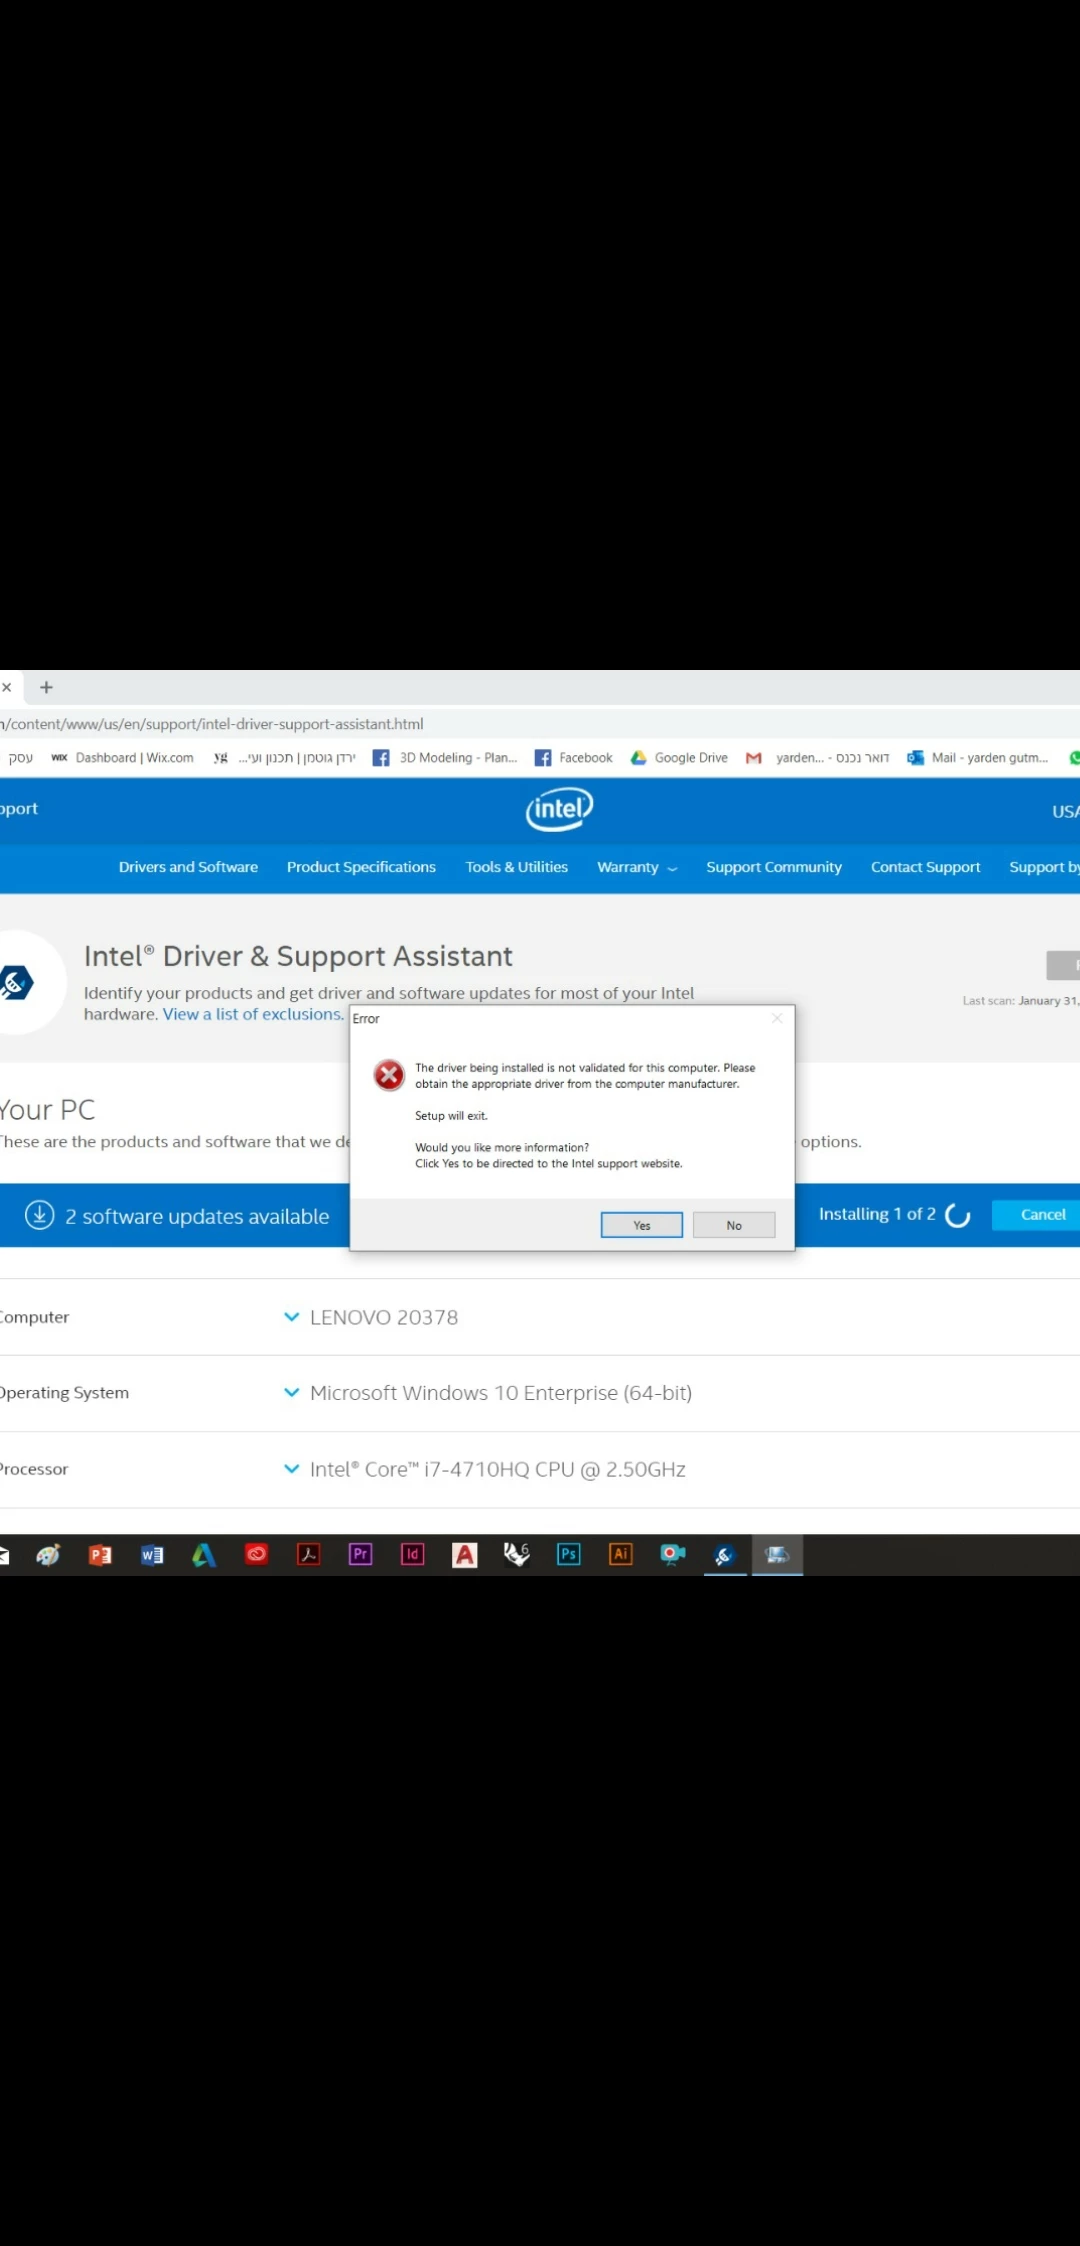Close the current browser tab
Image resolution: width=1080 pixels, height=2246 pixels.
7,688
